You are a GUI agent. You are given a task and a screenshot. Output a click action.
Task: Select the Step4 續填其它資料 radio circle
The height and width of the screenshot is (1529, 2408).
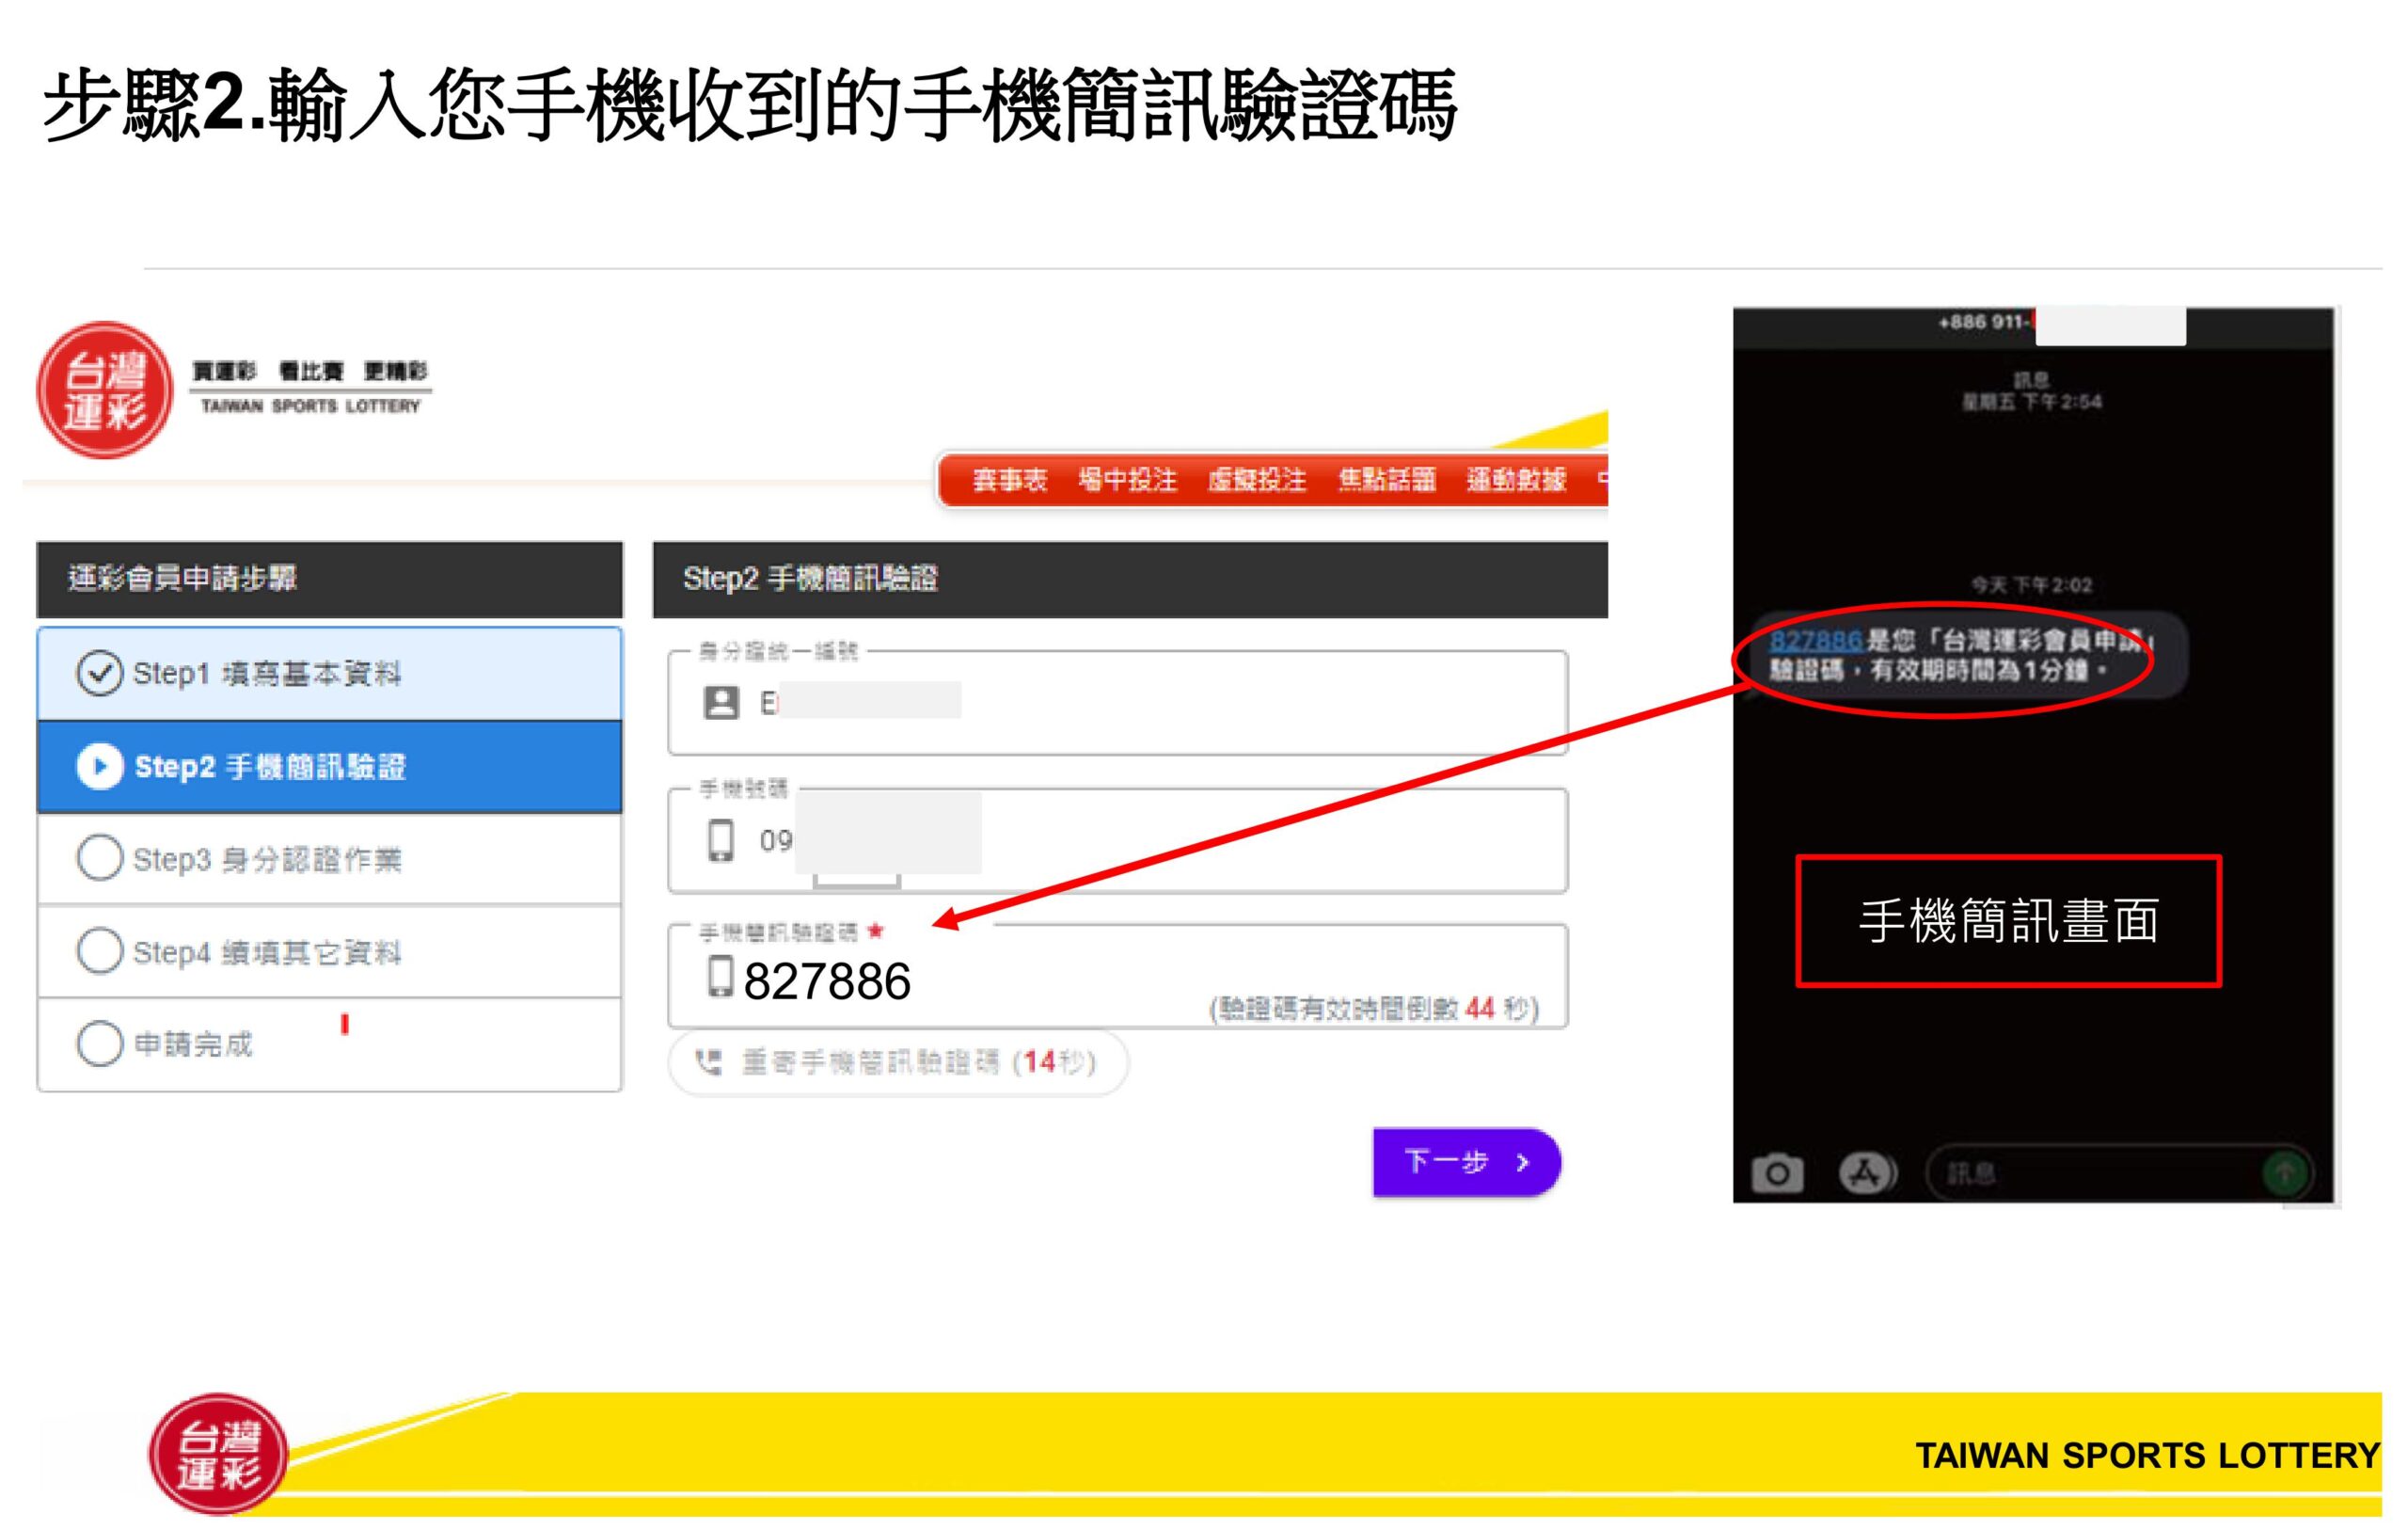(x=99, y=951)
